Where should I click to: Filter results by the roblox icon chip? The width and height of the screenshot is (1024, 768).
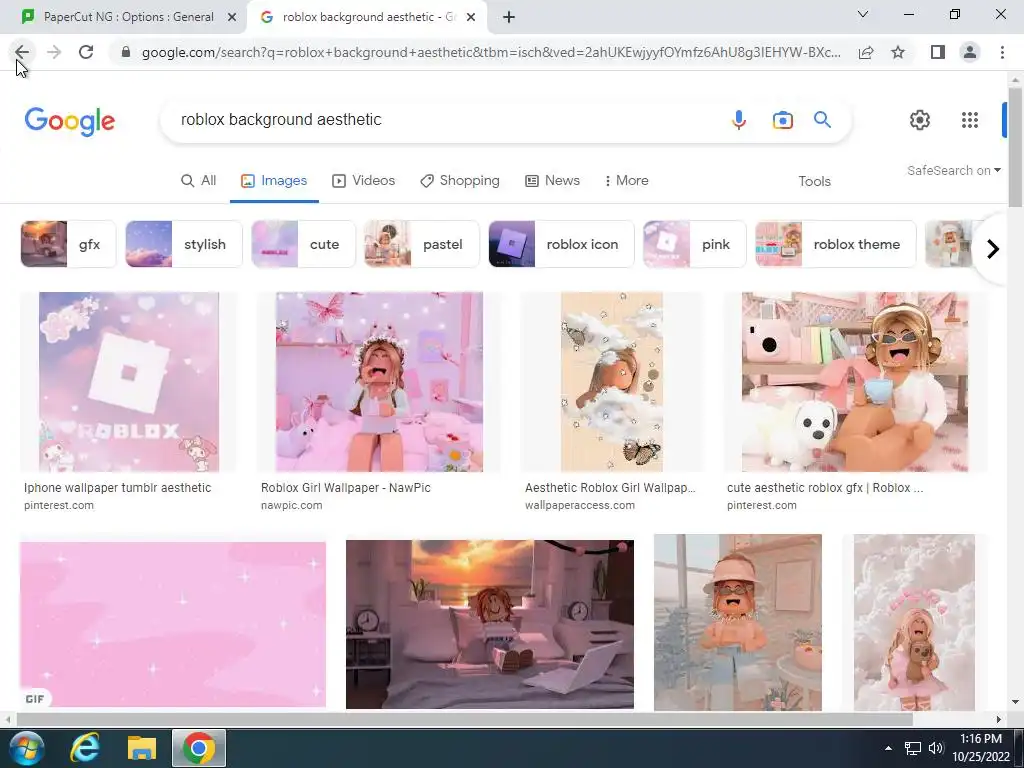pos(561,244)
